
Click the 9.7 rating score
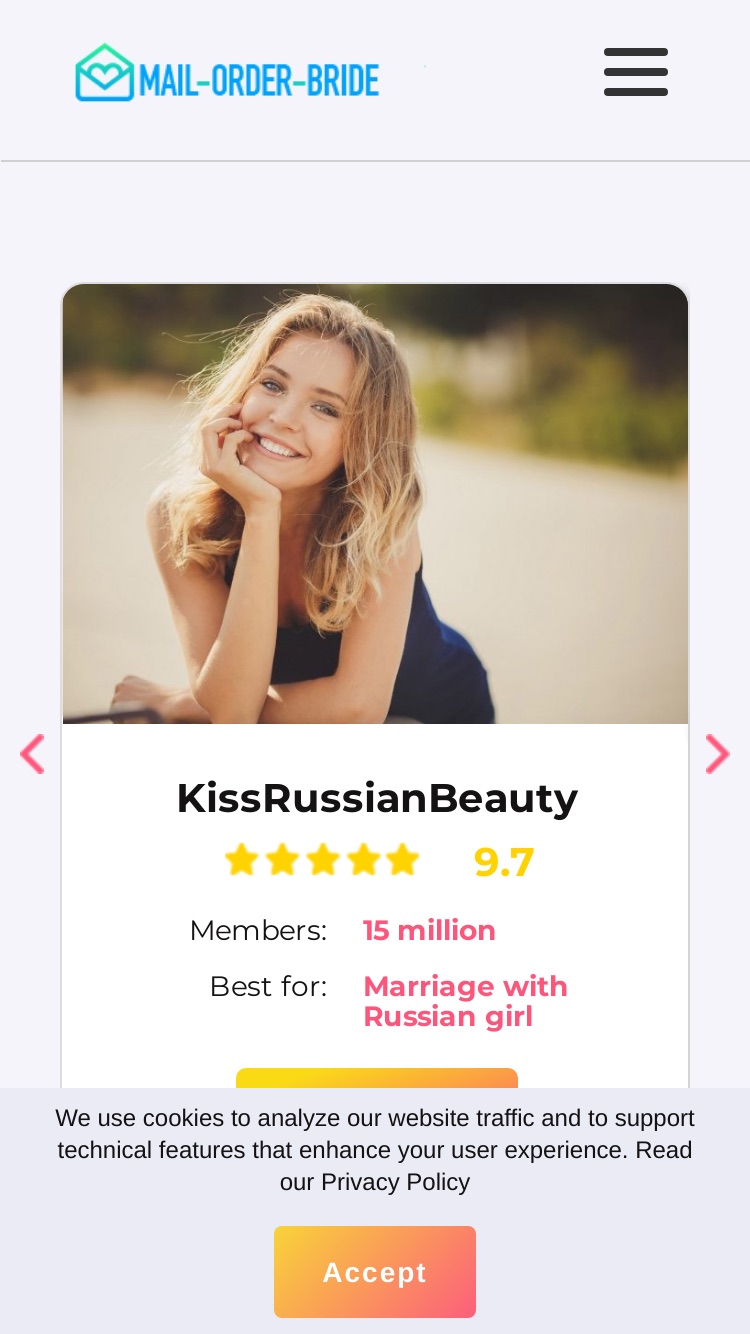click(504, 862)
